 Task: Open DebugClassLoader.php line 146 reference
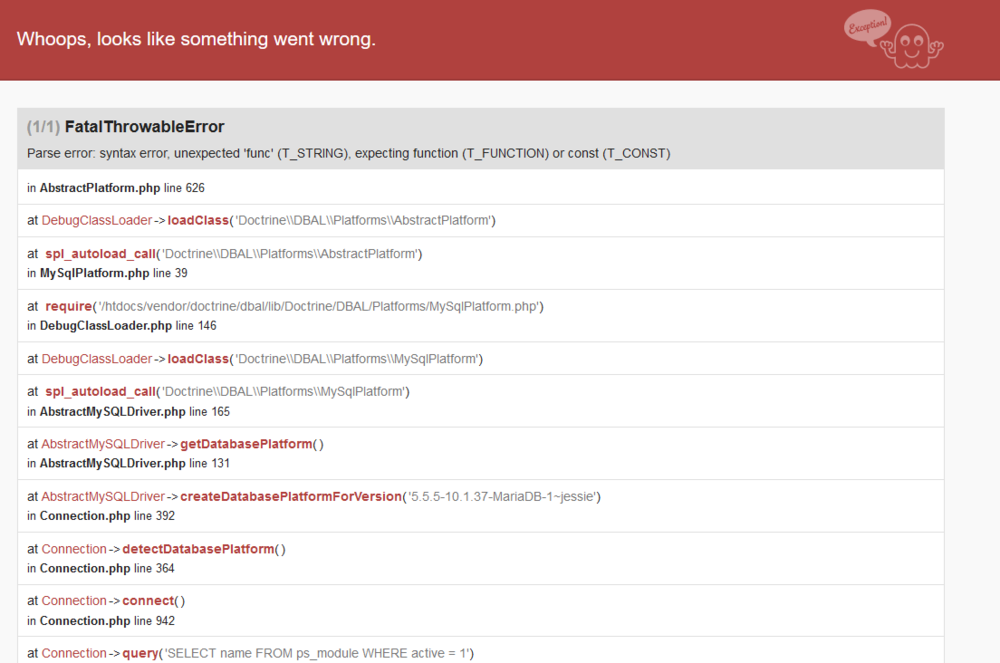[106, 325]
